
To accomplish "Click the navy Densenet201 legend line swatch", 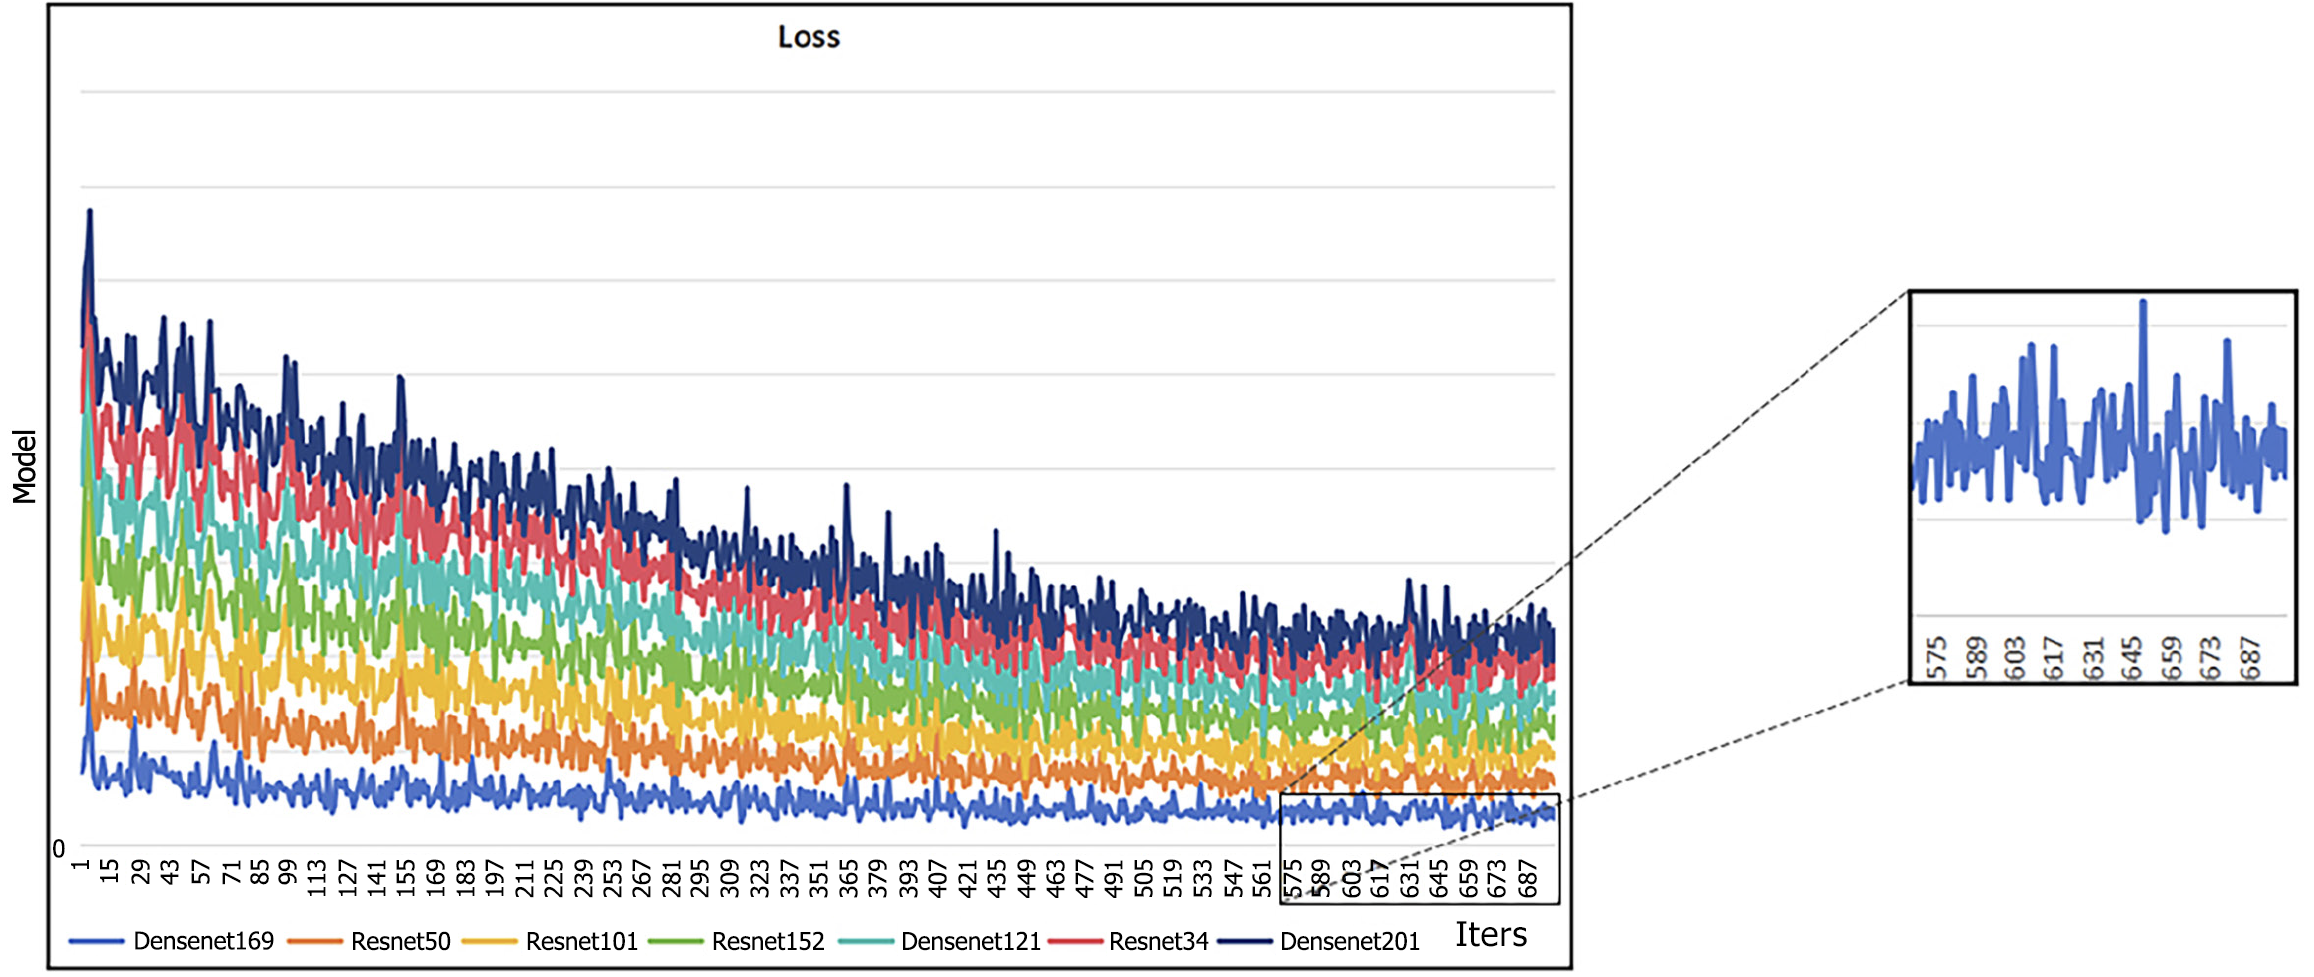I will 1245,941.
